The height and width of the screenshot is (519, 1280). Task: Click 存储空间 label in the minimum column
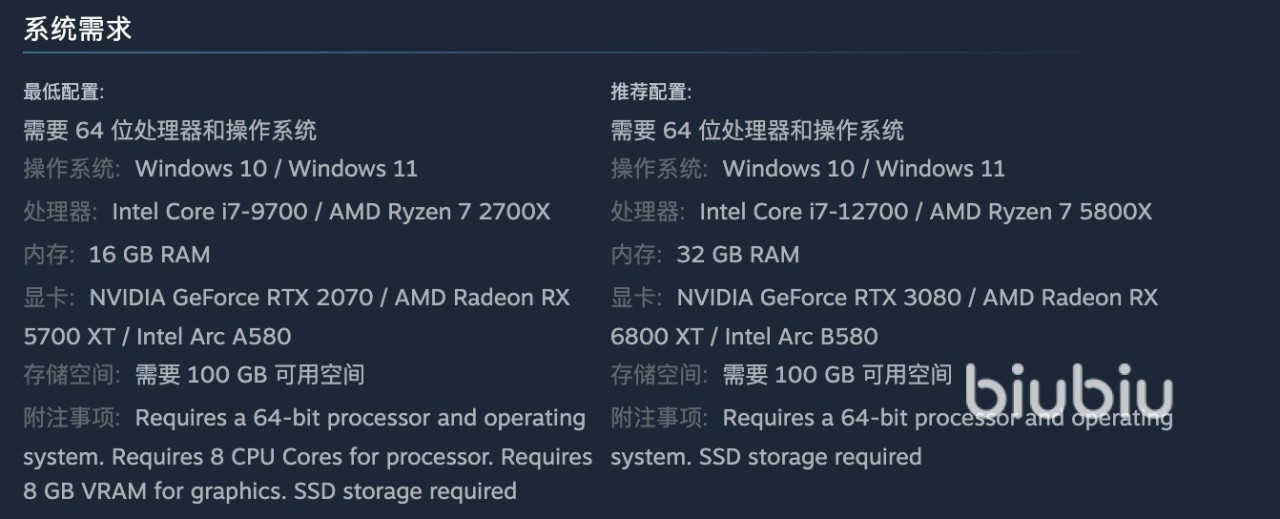click(x=71, y=375)
